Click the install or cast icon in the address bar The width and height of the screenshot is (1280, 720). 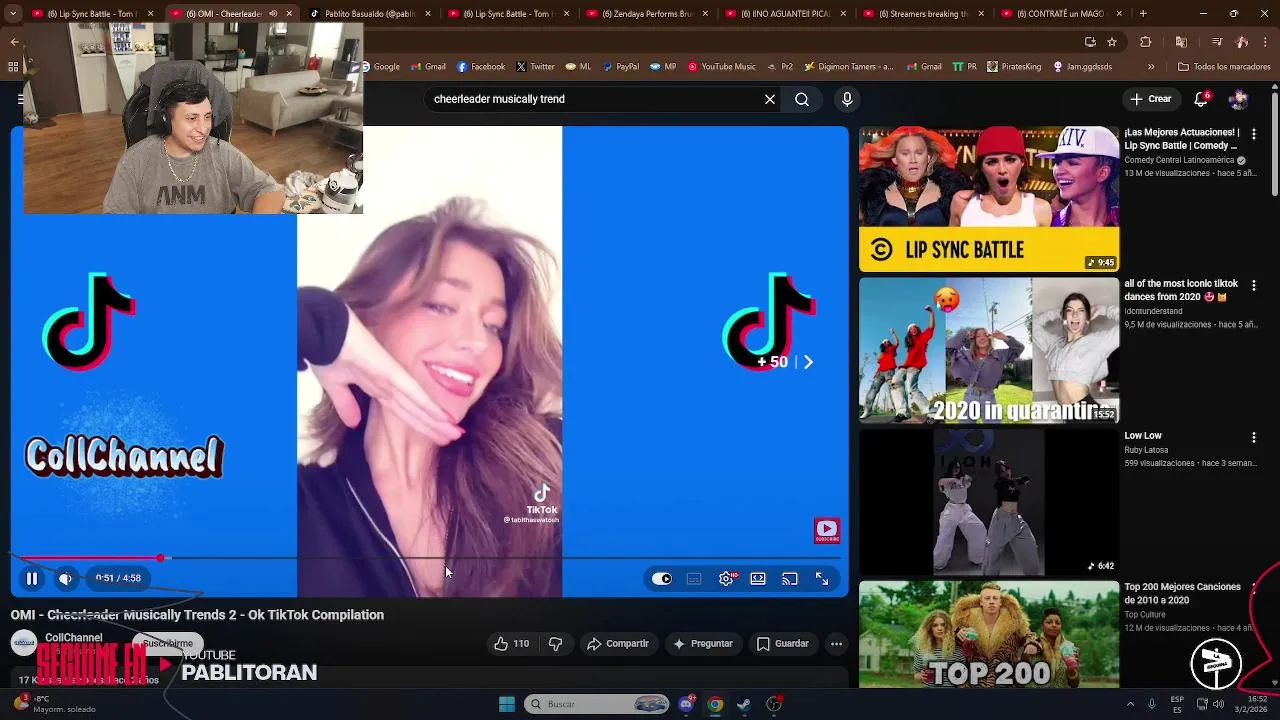click(1090, 42)
